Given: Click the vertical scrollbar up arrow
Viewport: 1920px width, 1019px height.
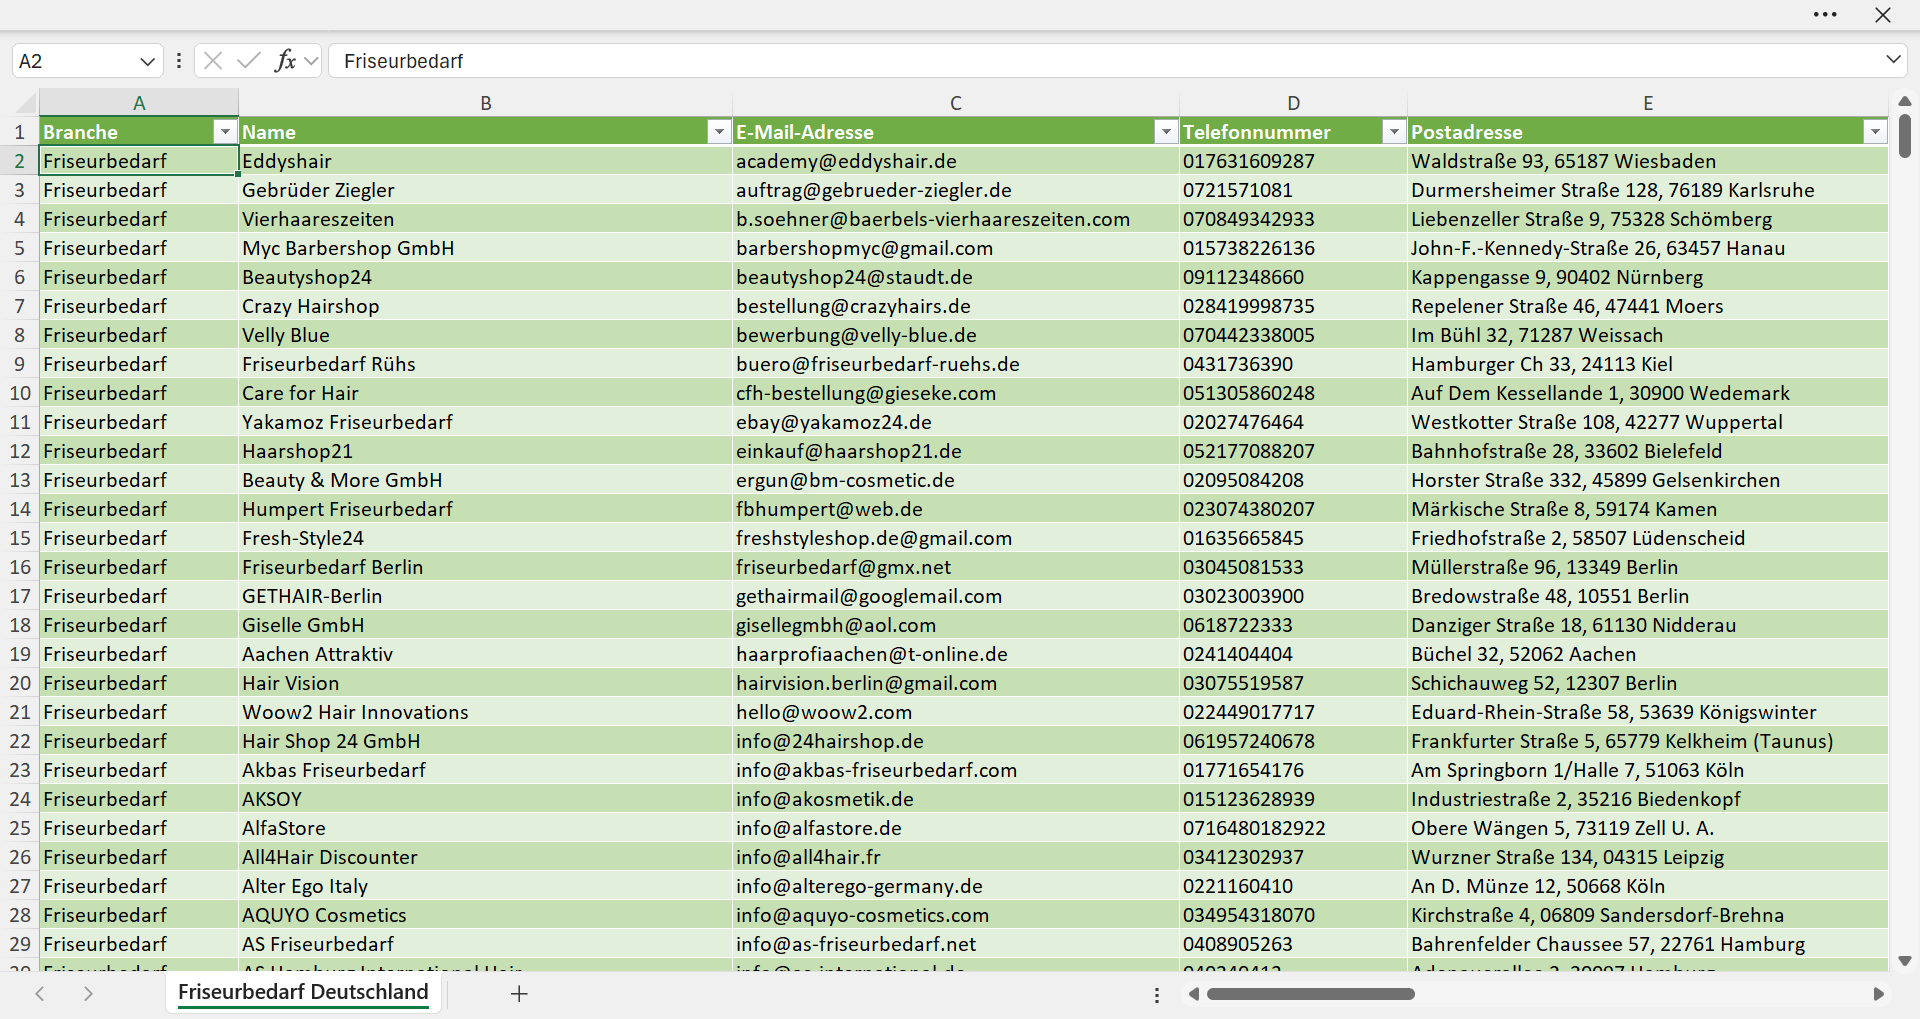Looking at the screenshot, I should pyautogui.click(x=1905, y=101).
